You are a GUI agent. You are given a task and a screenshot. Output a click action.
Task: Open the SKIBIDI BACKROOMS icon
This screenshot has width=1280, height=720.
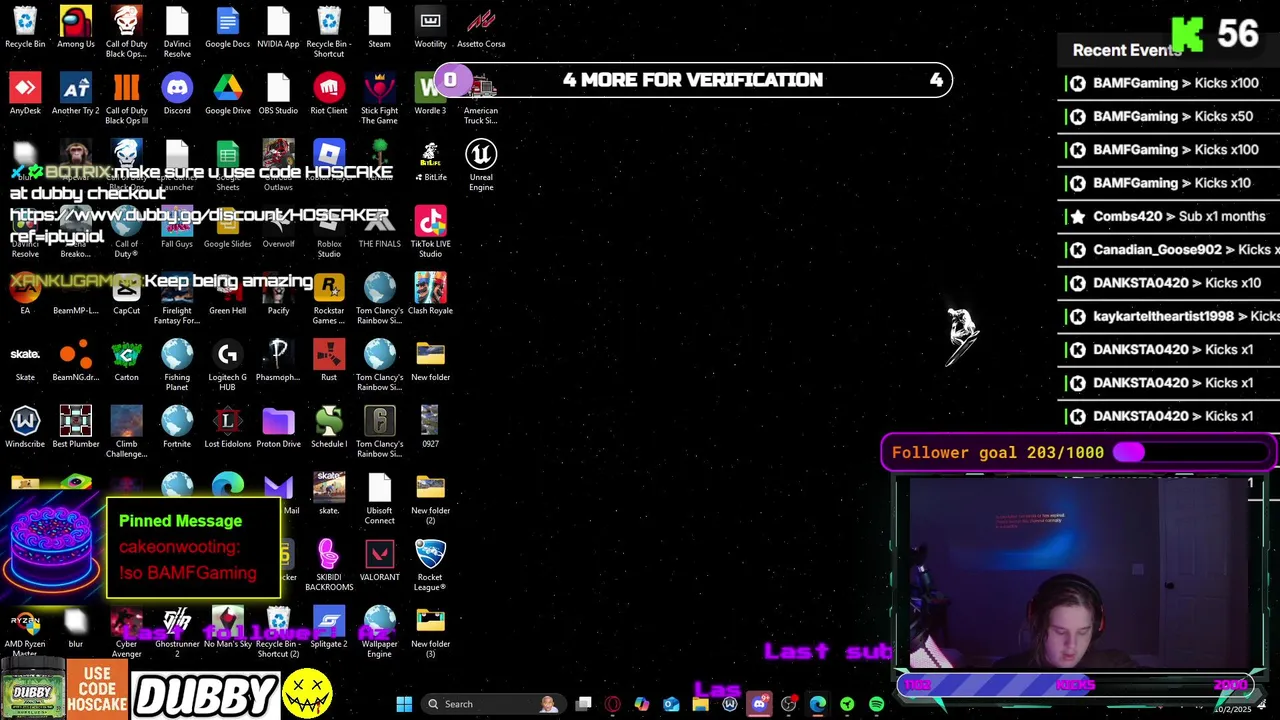pos(329,565)
